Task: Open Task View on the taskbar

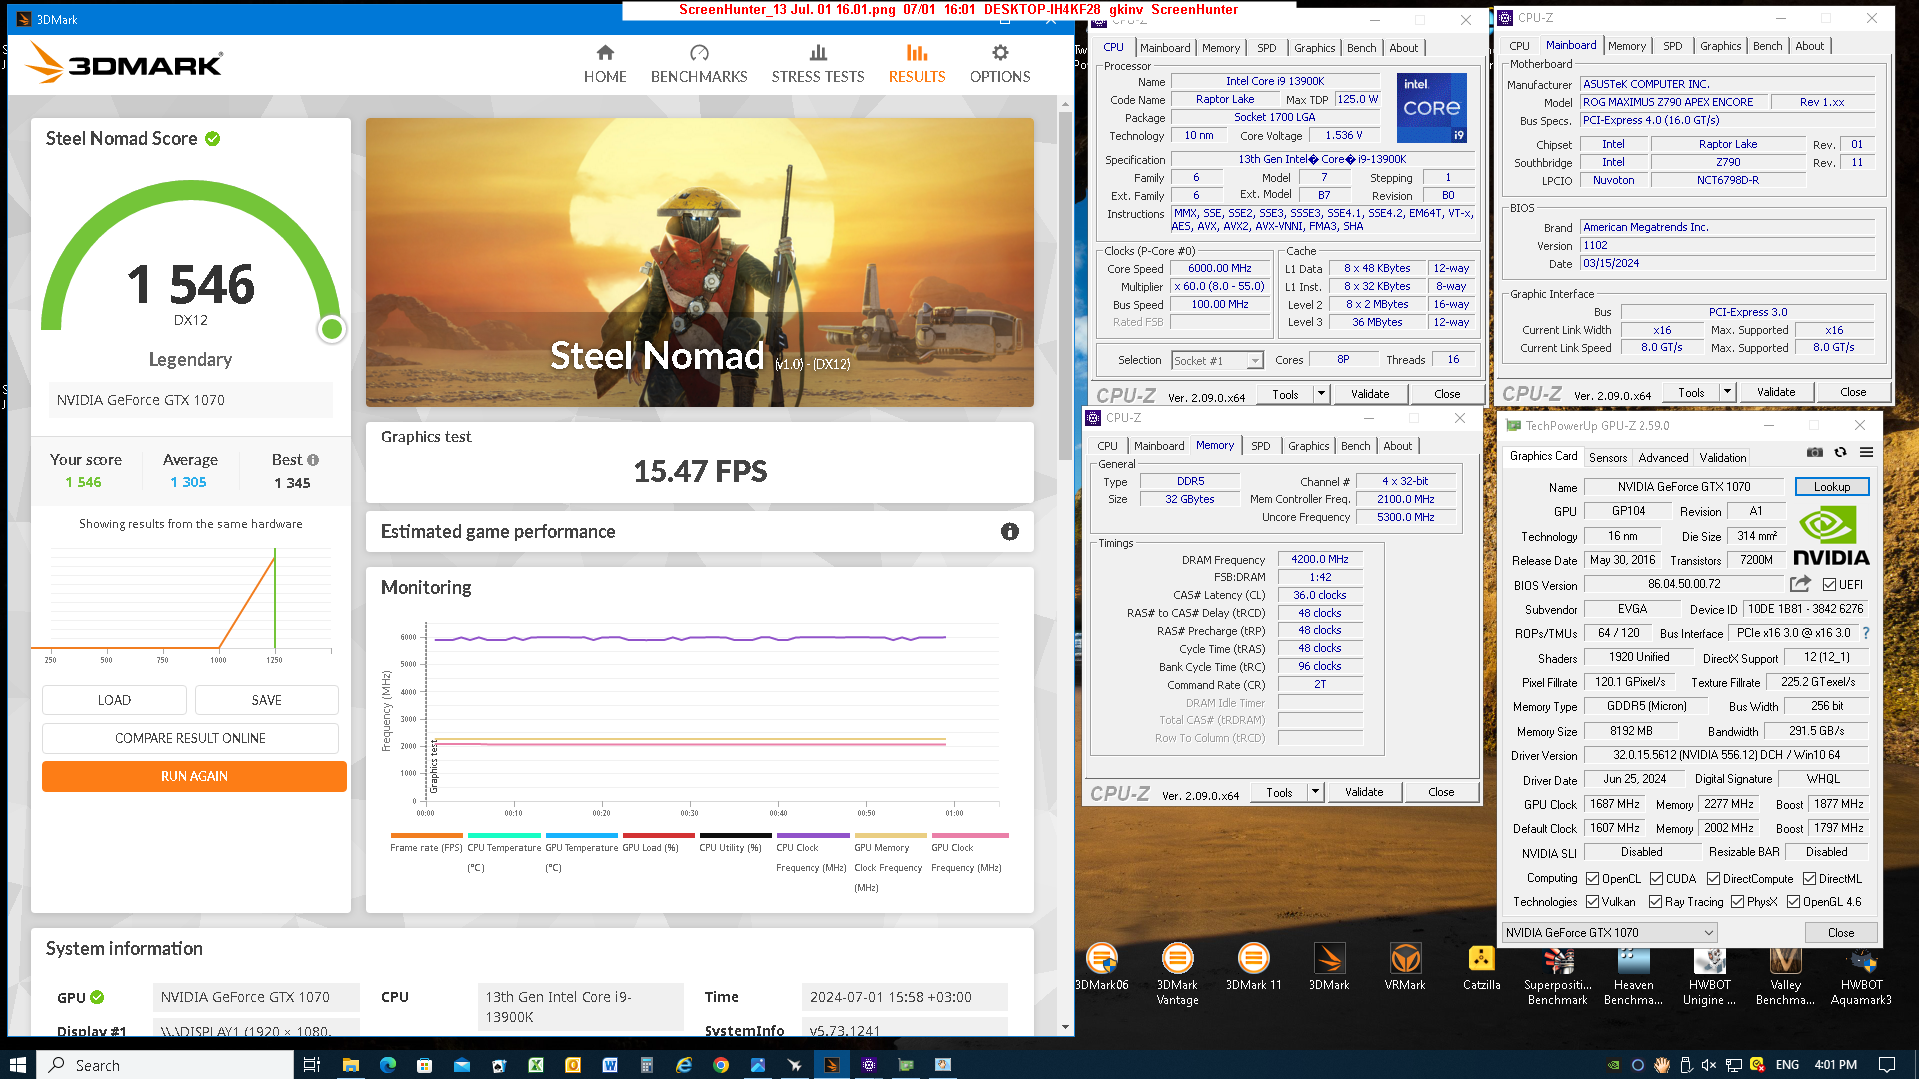Action: [x=311, y=1065]
